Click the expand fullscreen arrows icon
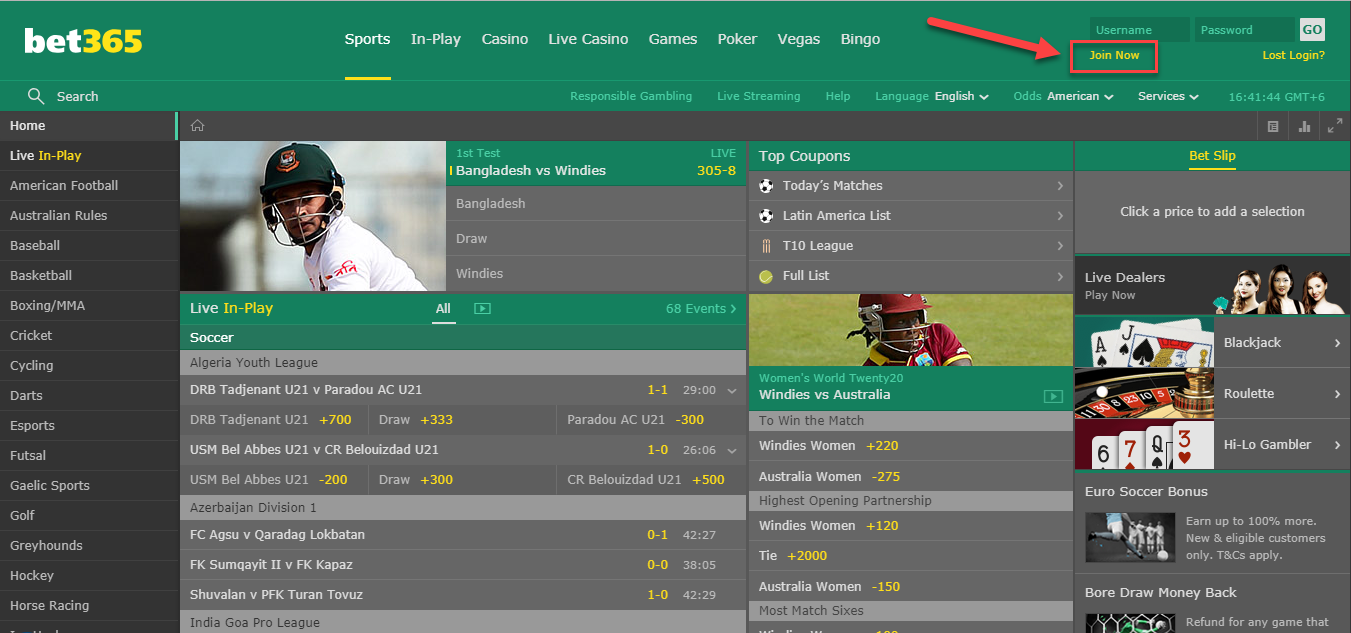The height and width of the screenshot is (633, 1351). click(1335, 126)
